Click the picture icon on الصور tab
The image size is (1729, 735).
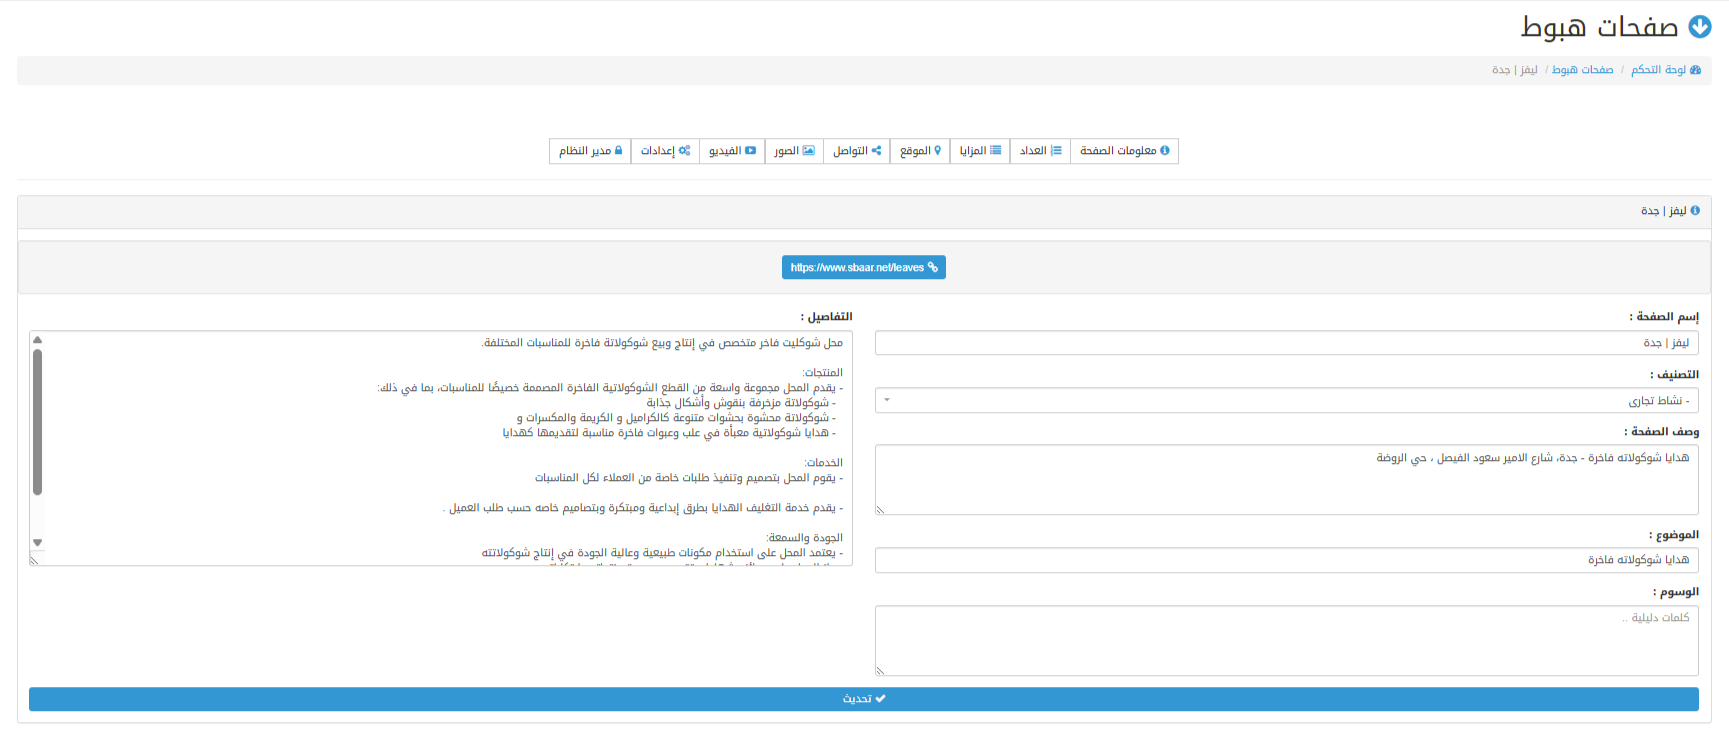[809, 151]
